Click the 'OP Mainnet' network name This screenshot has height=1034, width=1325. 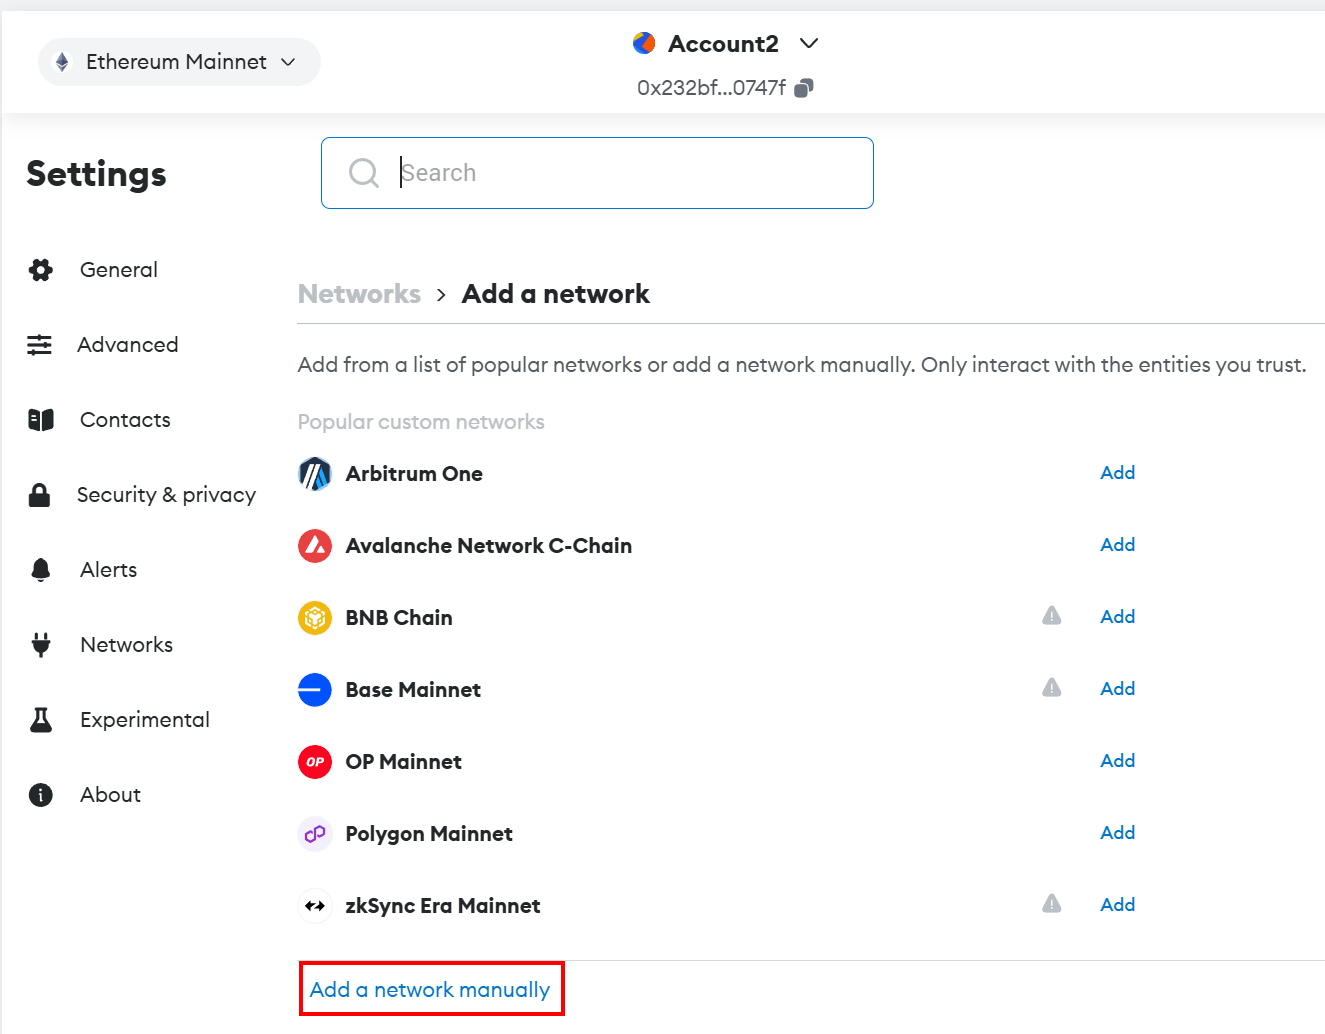[x=404, y=762]
